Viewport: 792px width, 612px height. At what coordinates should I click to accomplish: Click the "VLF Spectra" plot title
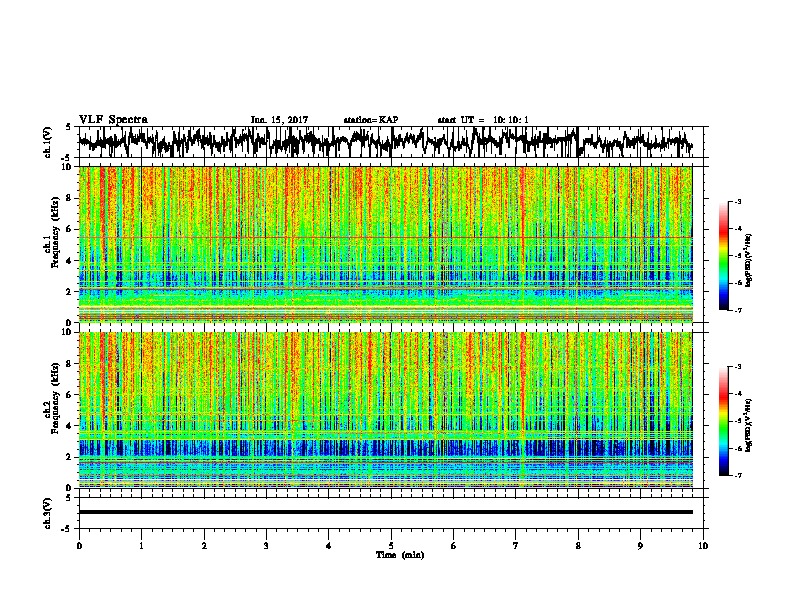pyautogui.click(x=113, y=119)
